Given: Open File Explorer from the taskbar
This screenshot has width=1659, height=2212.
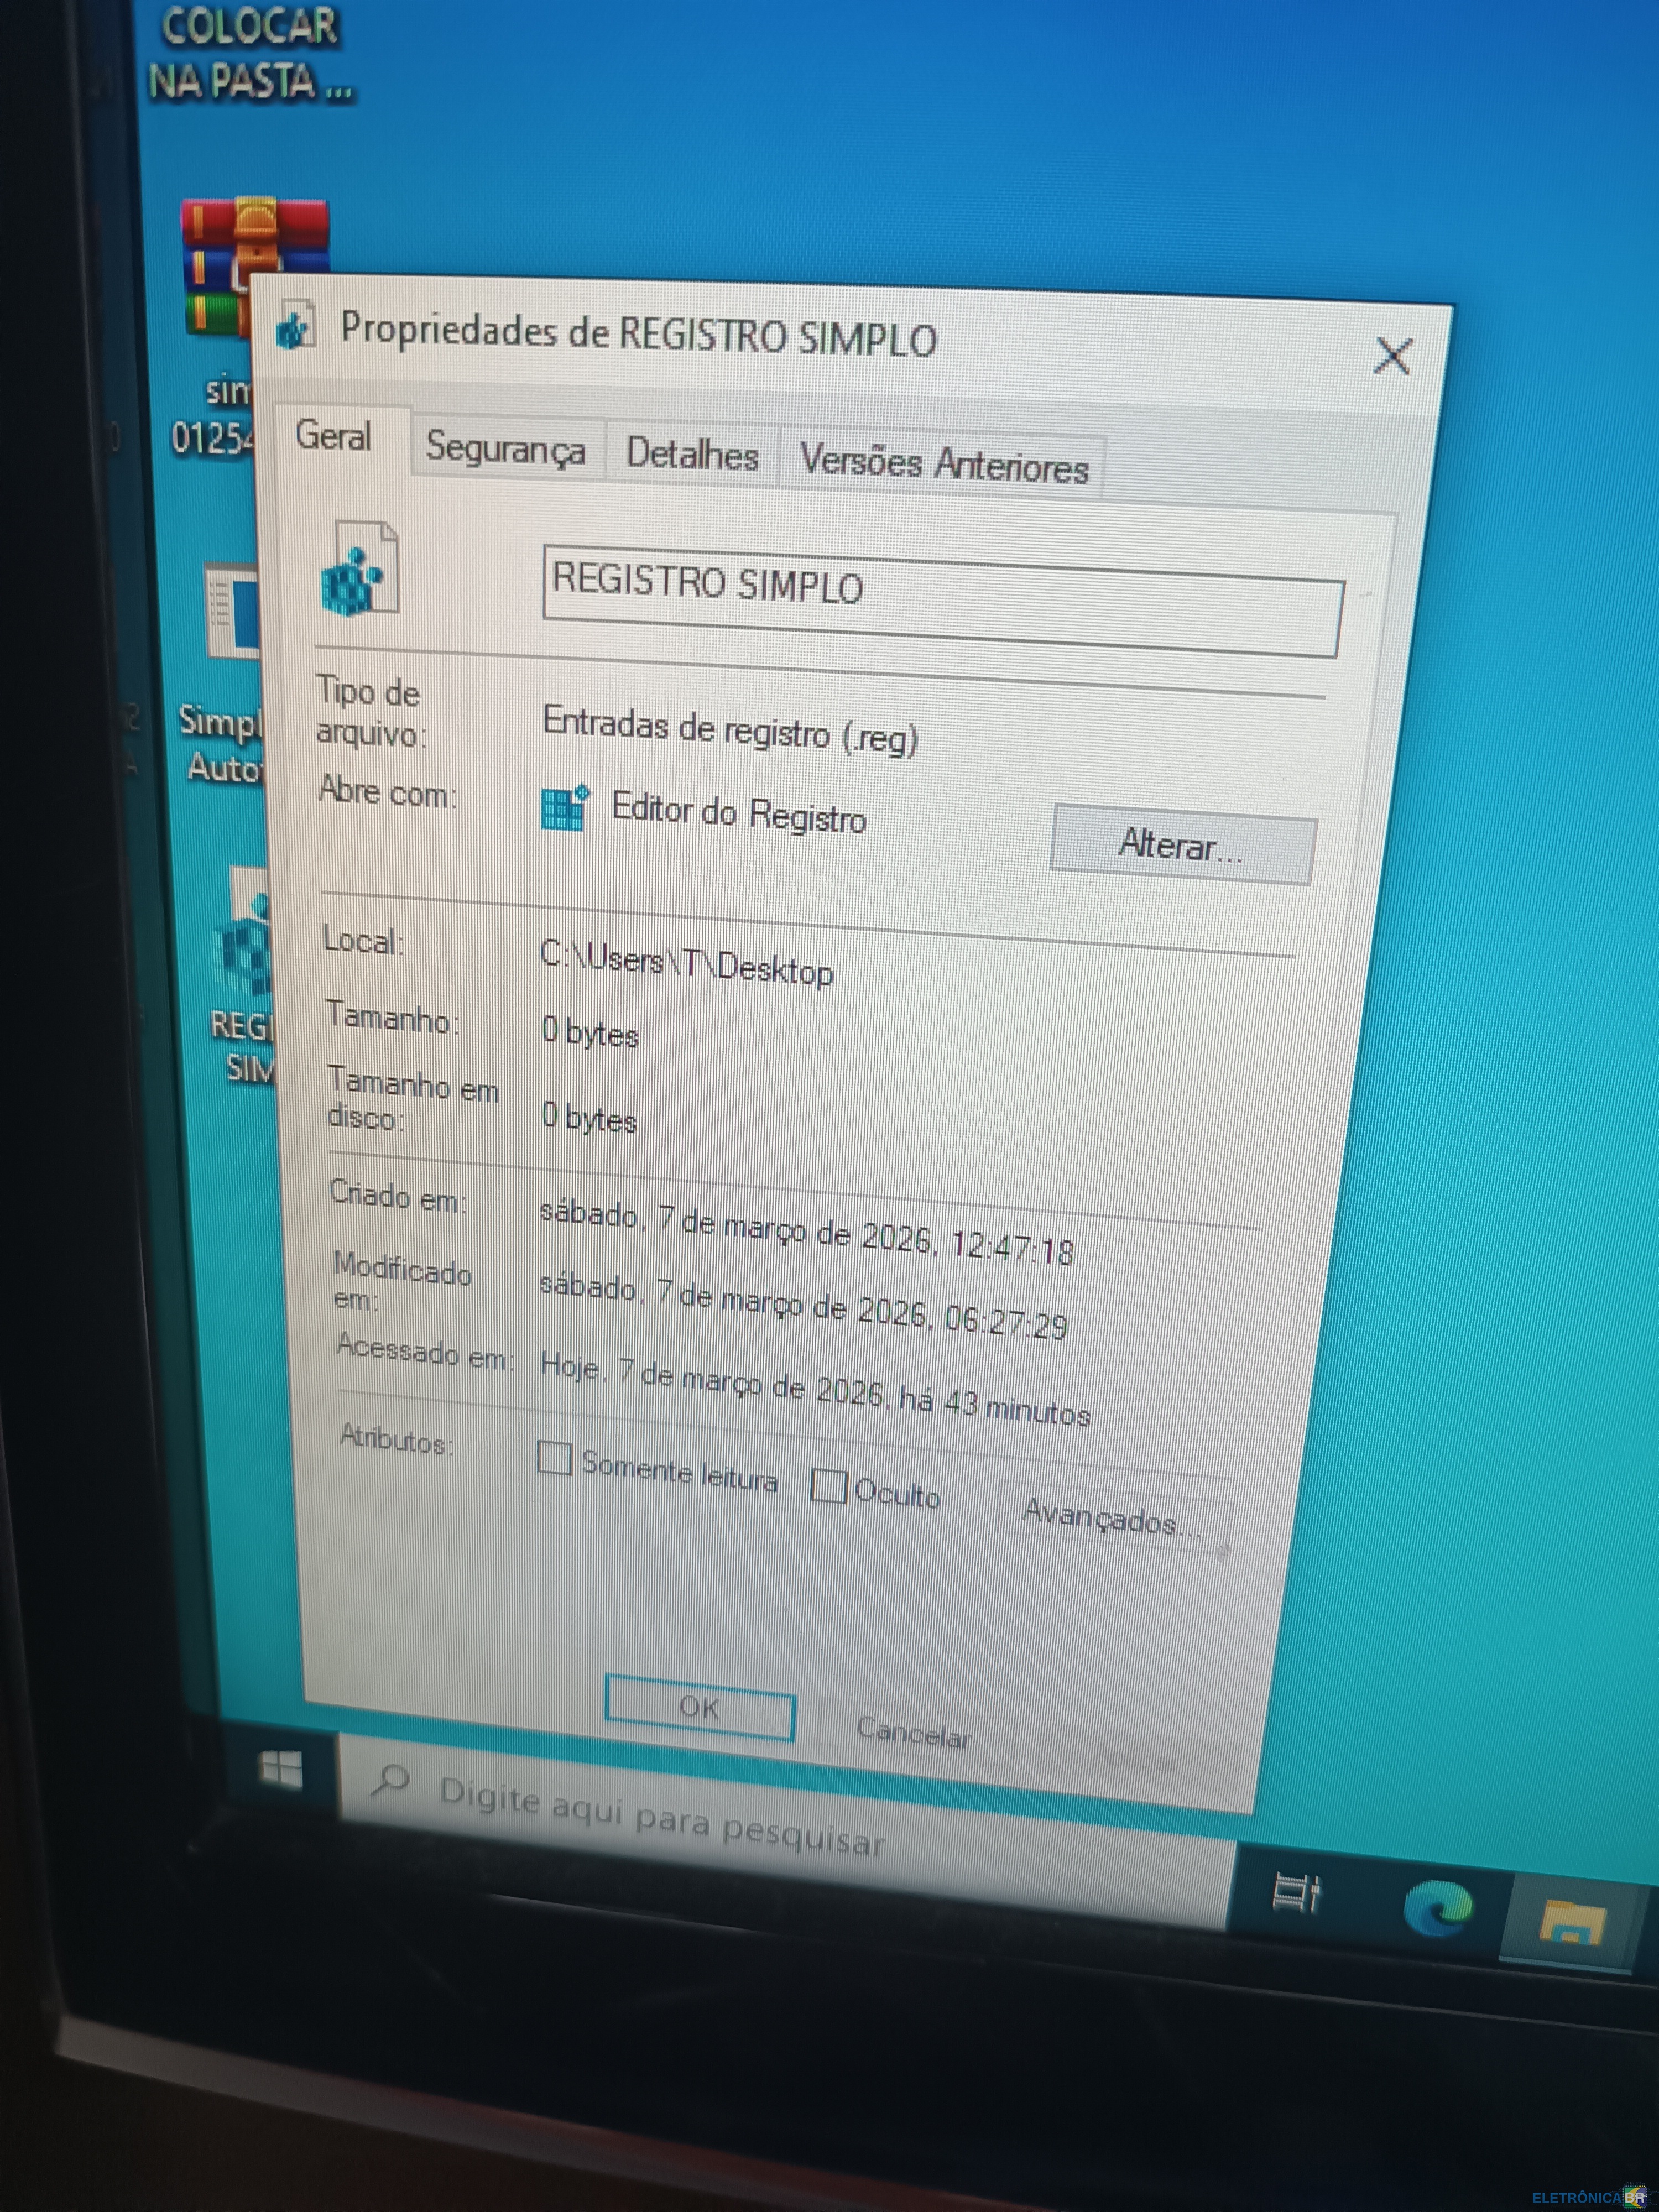Looking at the screenshot, I should [x=1571, y=1920].
